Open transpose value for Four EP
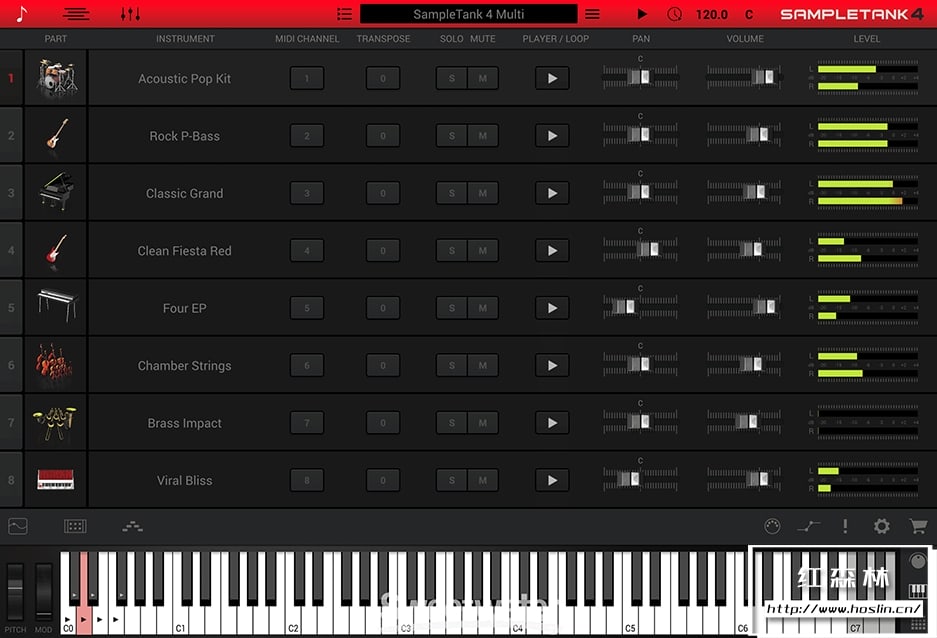The image size is (937, 638). tap(383, 308)
